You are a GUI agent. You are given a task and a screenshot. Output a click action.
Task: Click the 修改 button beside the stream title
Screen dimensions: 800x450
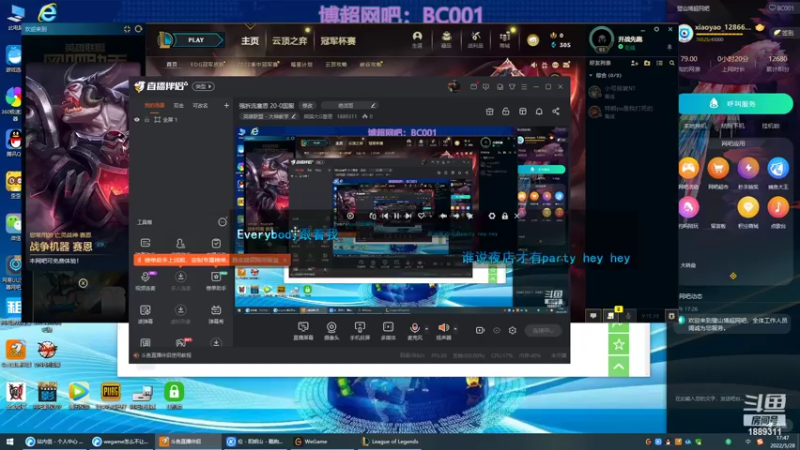307,106
